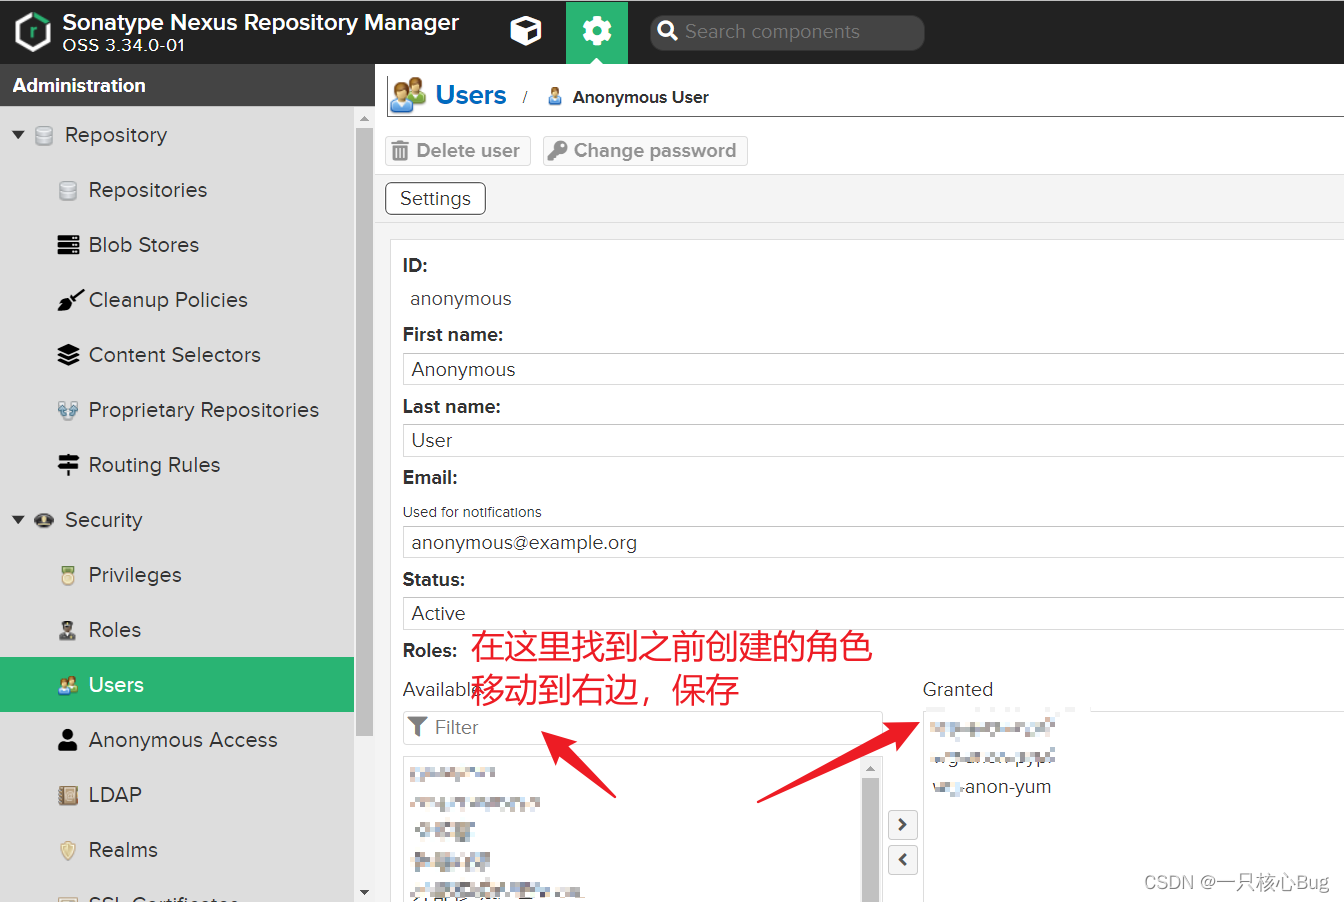Click the sidebar scroll up arrow
The height and width of the screenshot is (902, 1344).
[364, 119]
